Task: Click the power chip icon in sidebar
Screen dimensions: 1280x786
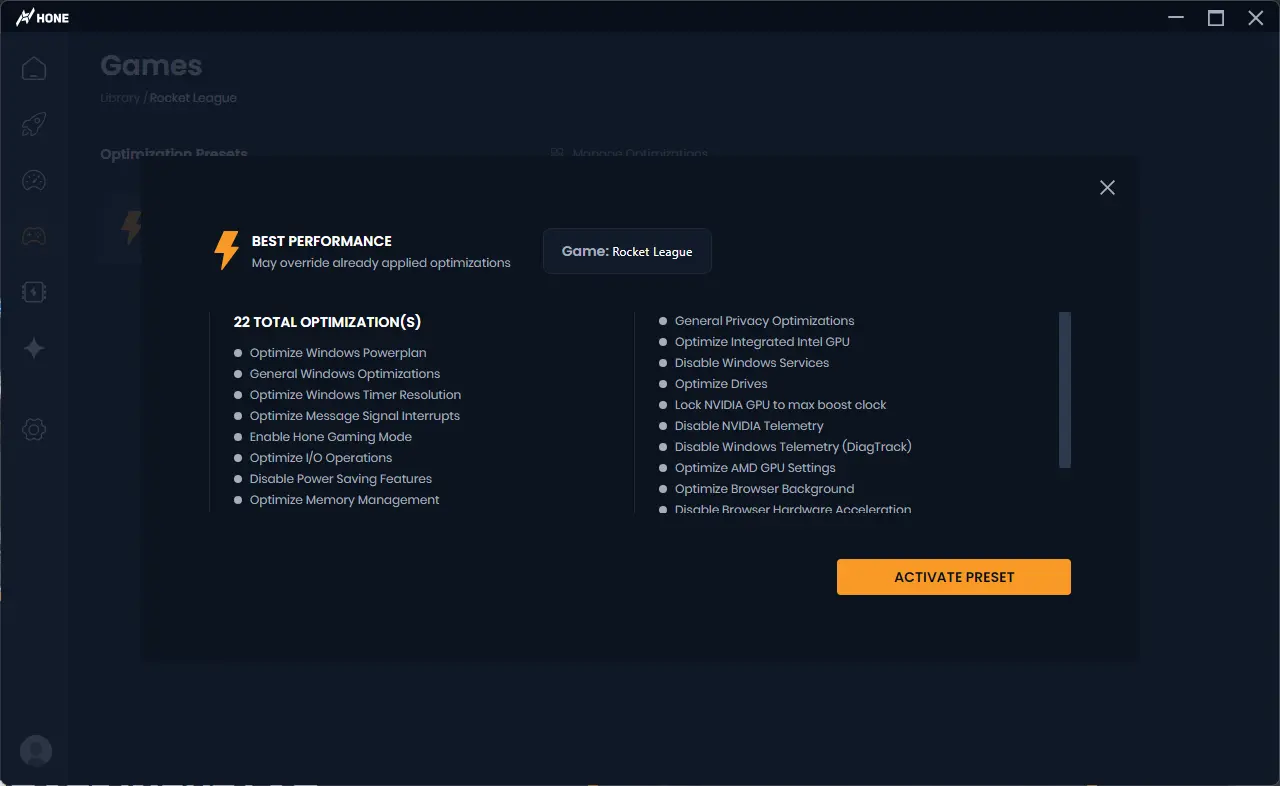Action: tap(34, 292)
